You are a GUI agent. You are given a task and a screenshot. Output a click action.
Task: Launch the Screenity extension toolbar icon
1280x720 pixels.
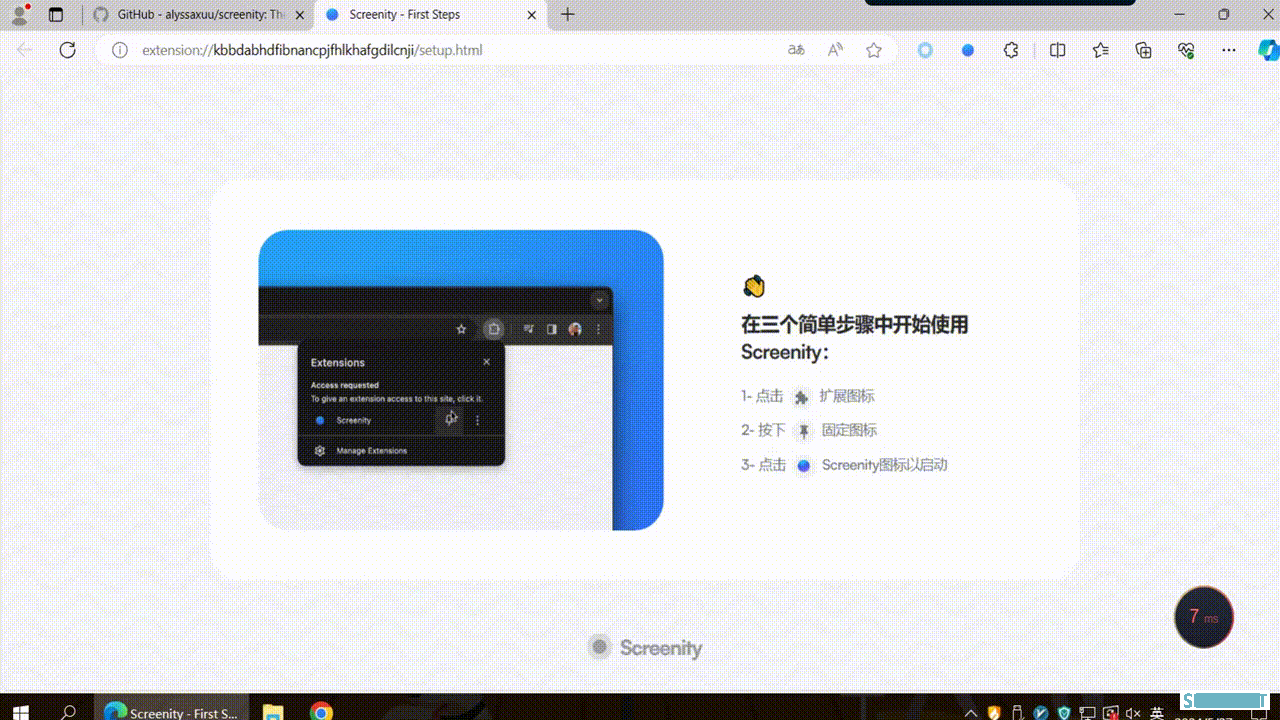(968, 50)
